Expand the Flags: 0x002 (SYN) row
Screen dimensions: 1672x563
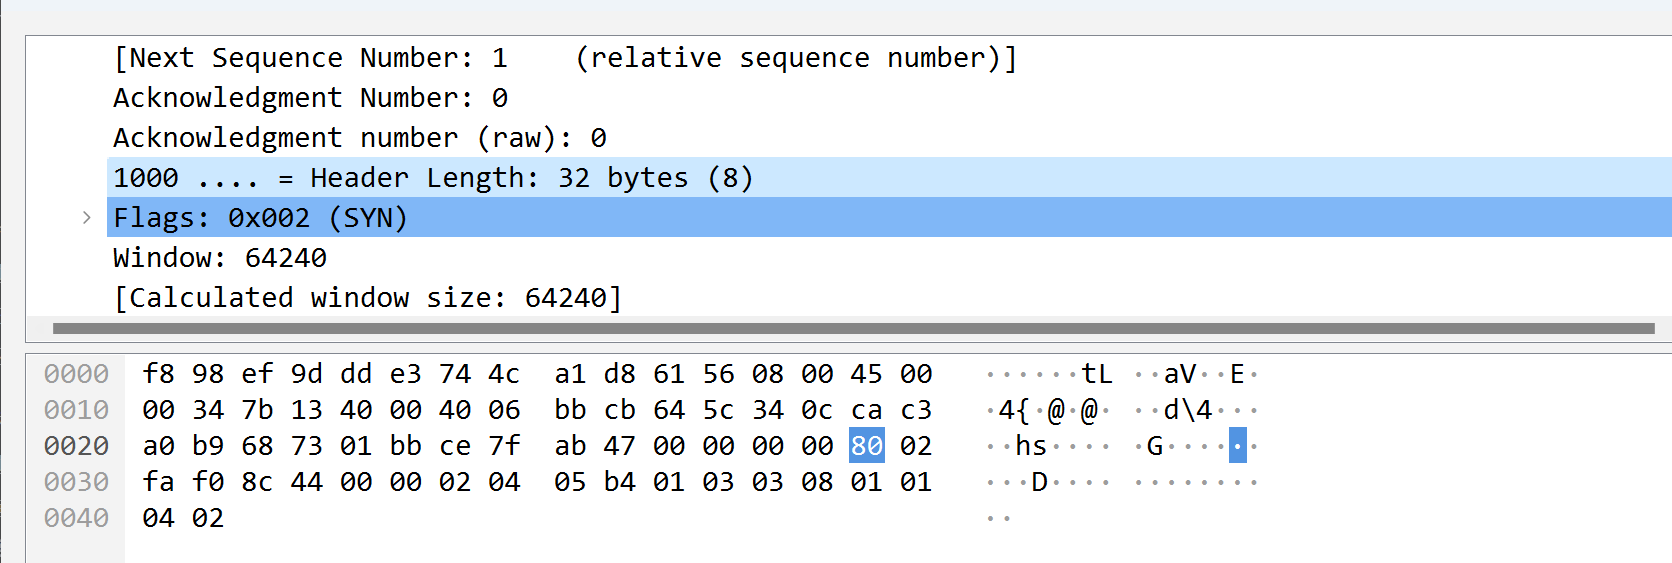pos(87,217)
